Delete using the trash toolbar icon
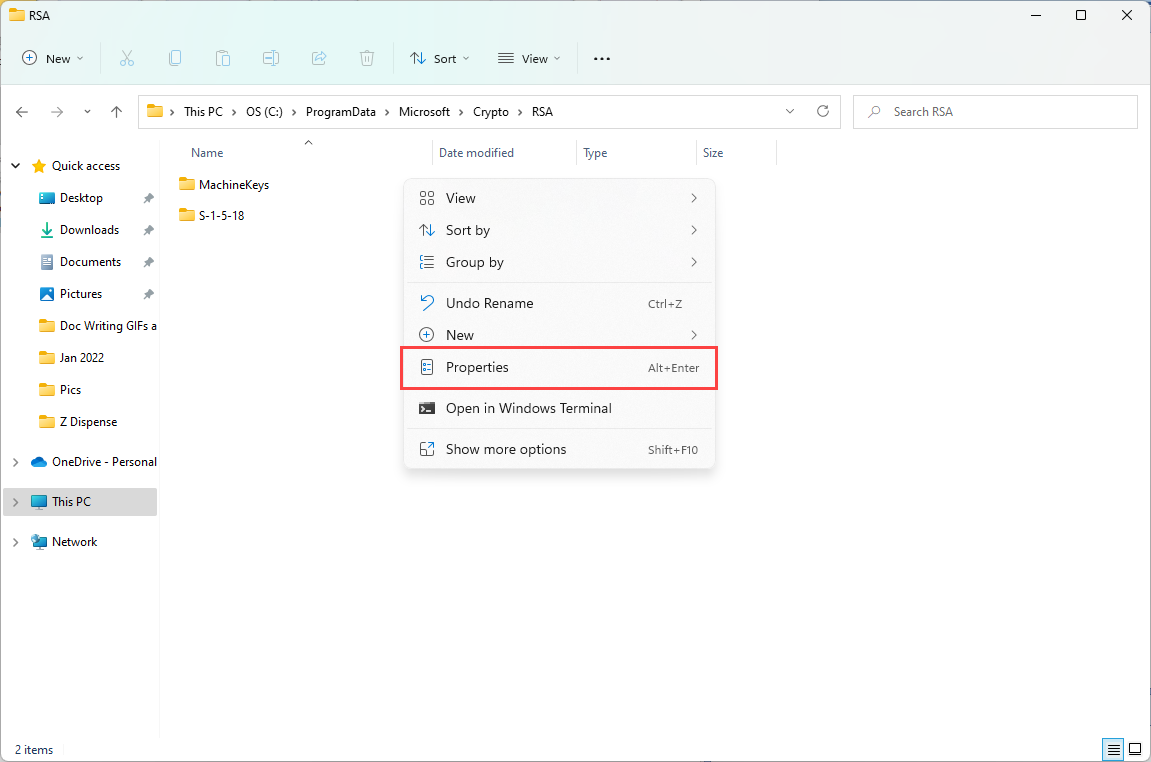The width and height of the screenshot is (1151, 762). coord(367,58)
